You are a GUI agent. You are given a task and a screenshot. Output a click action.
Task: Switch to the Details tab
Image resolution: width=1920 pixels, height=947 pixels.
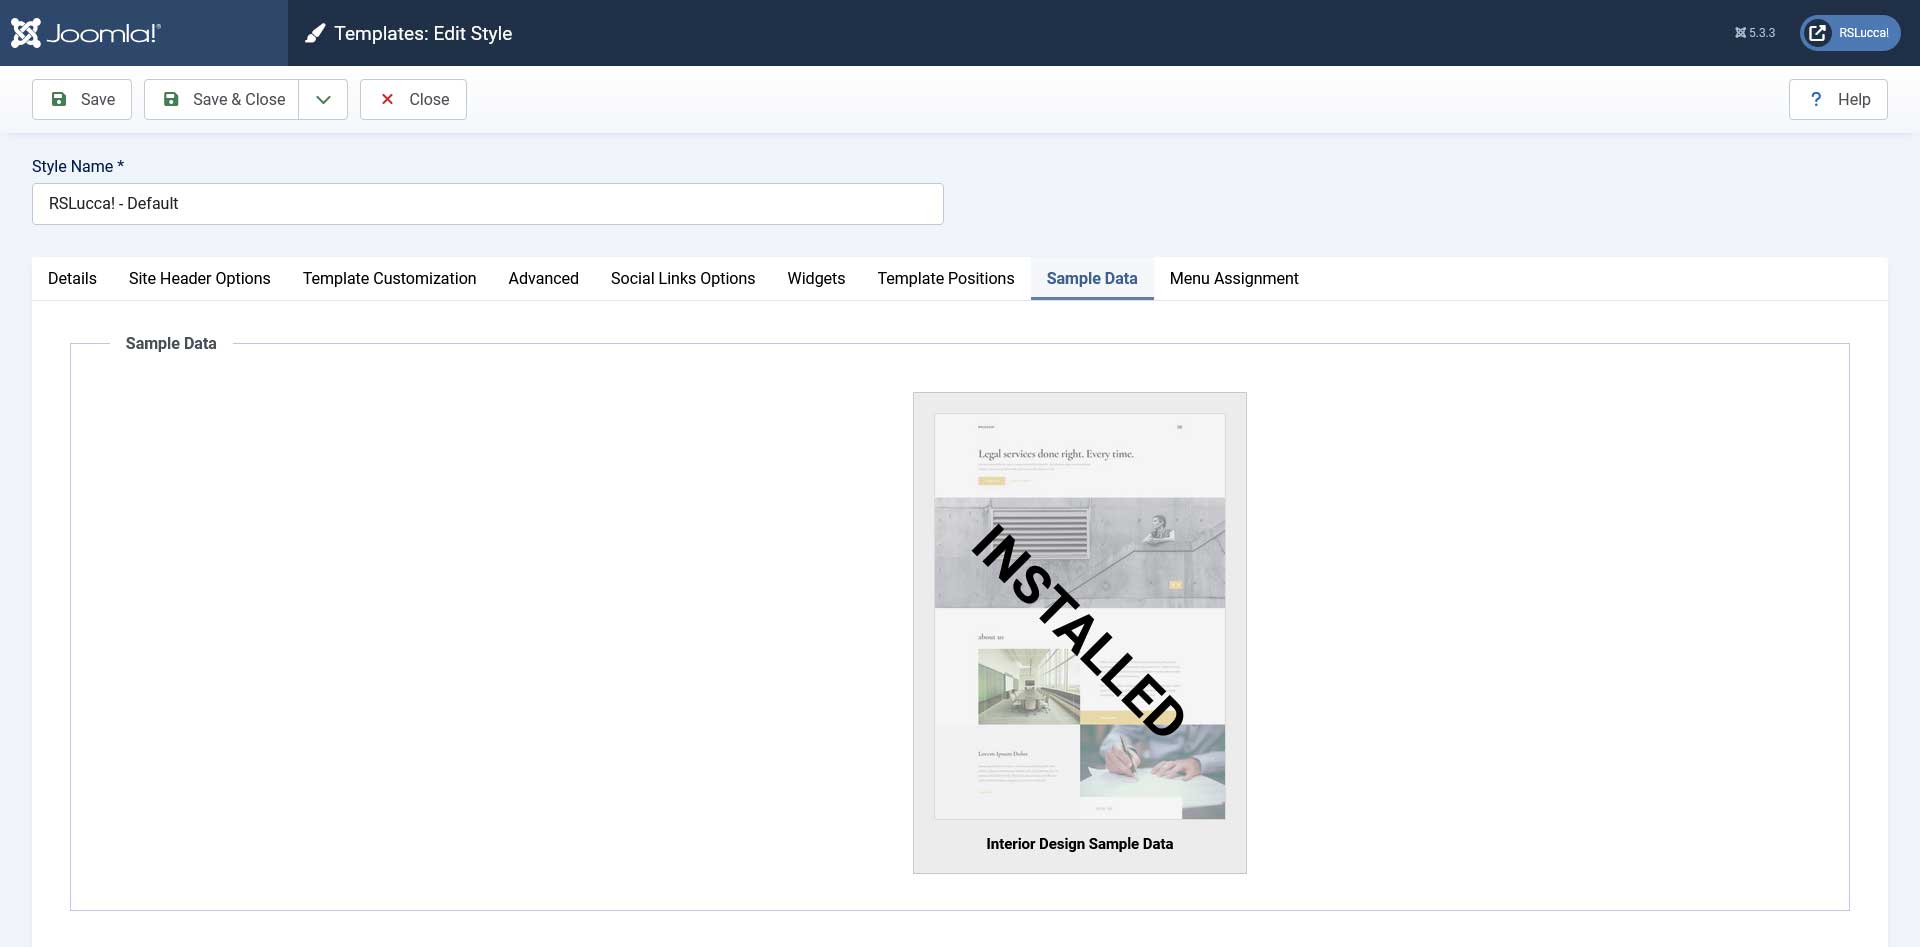[72, 278]
